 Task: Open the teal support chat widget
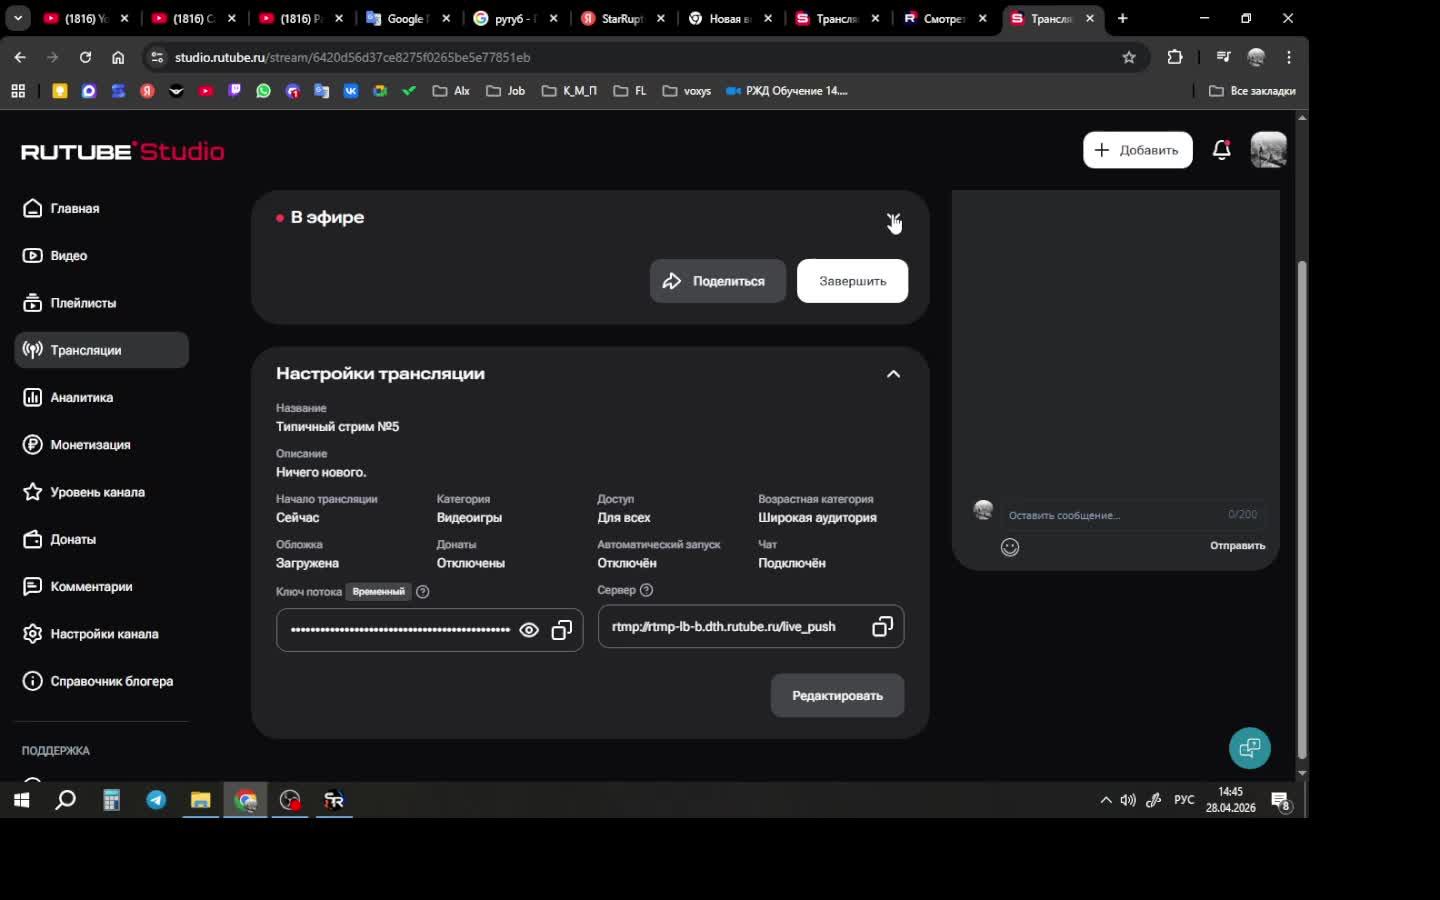coord(1249,748)
